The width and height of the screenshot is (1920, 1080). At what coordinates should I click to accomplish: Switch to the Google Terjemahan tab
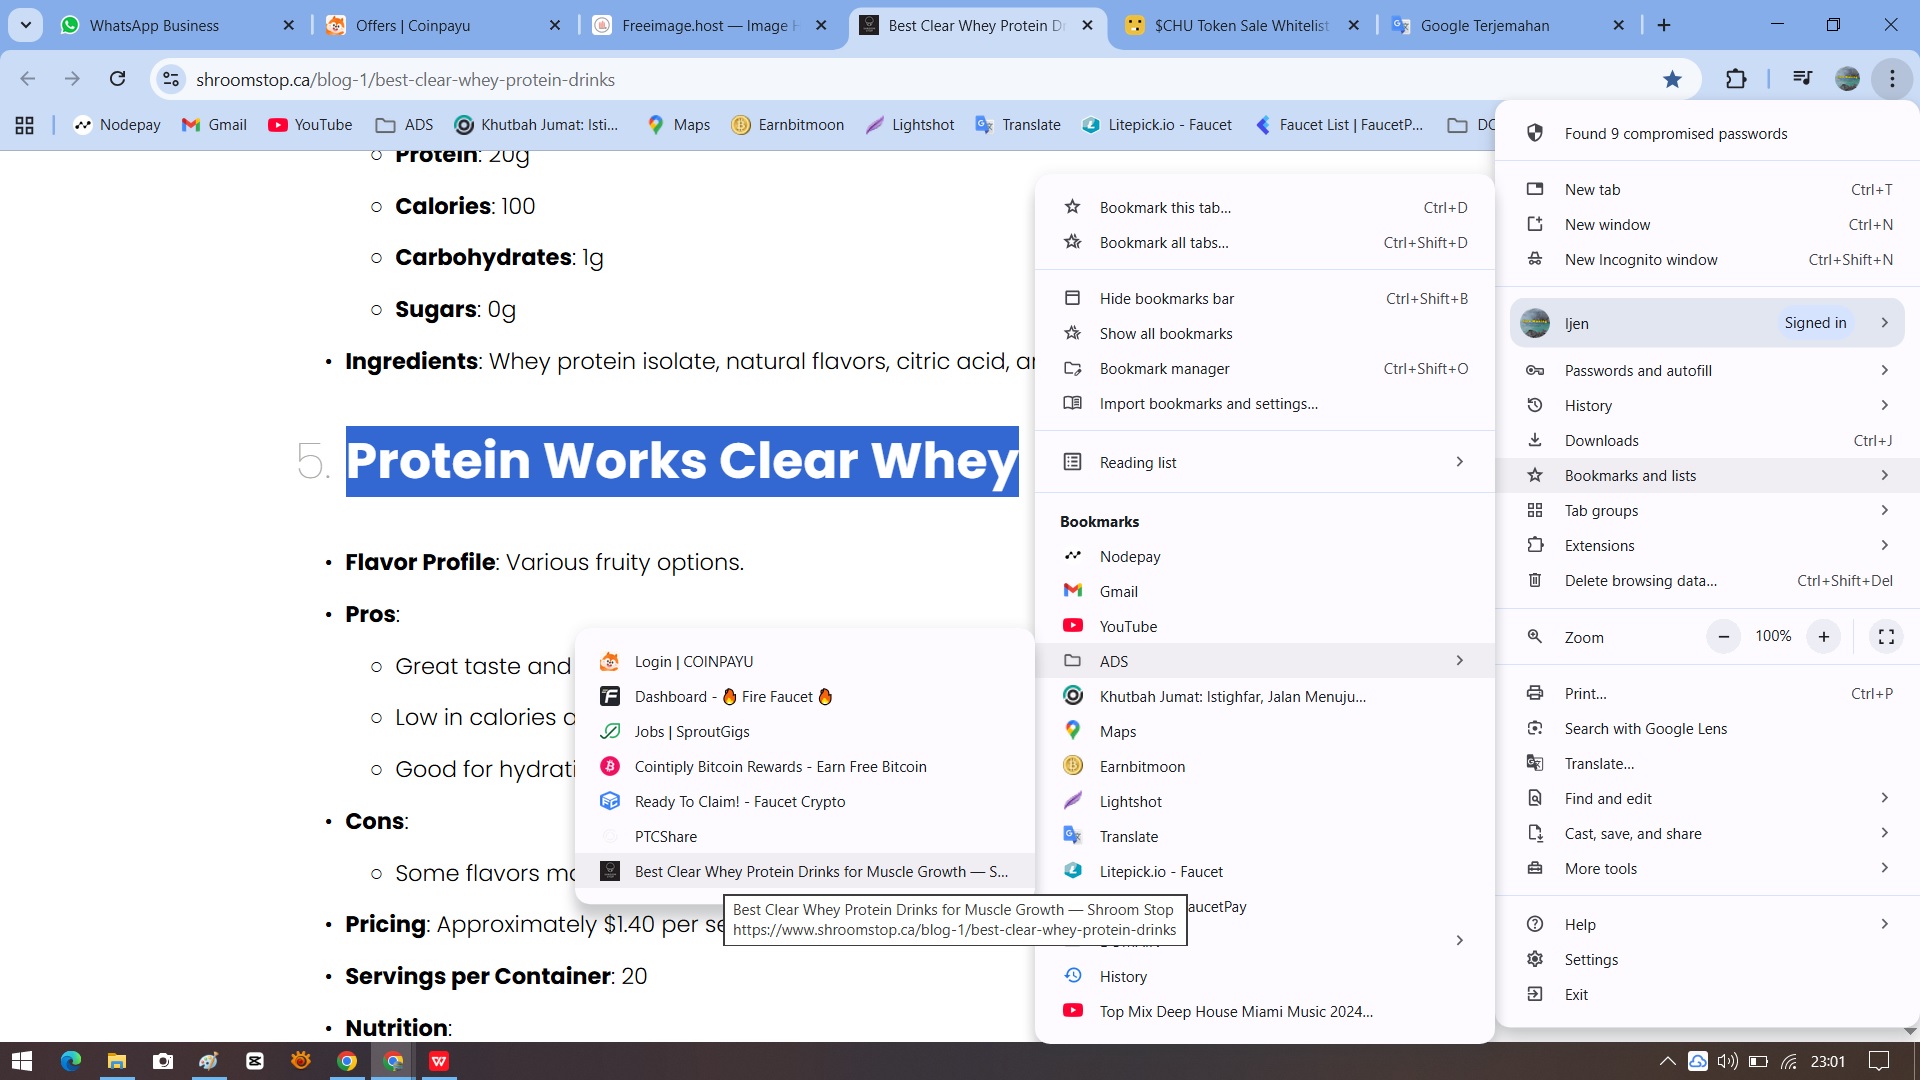(1508, 25)
